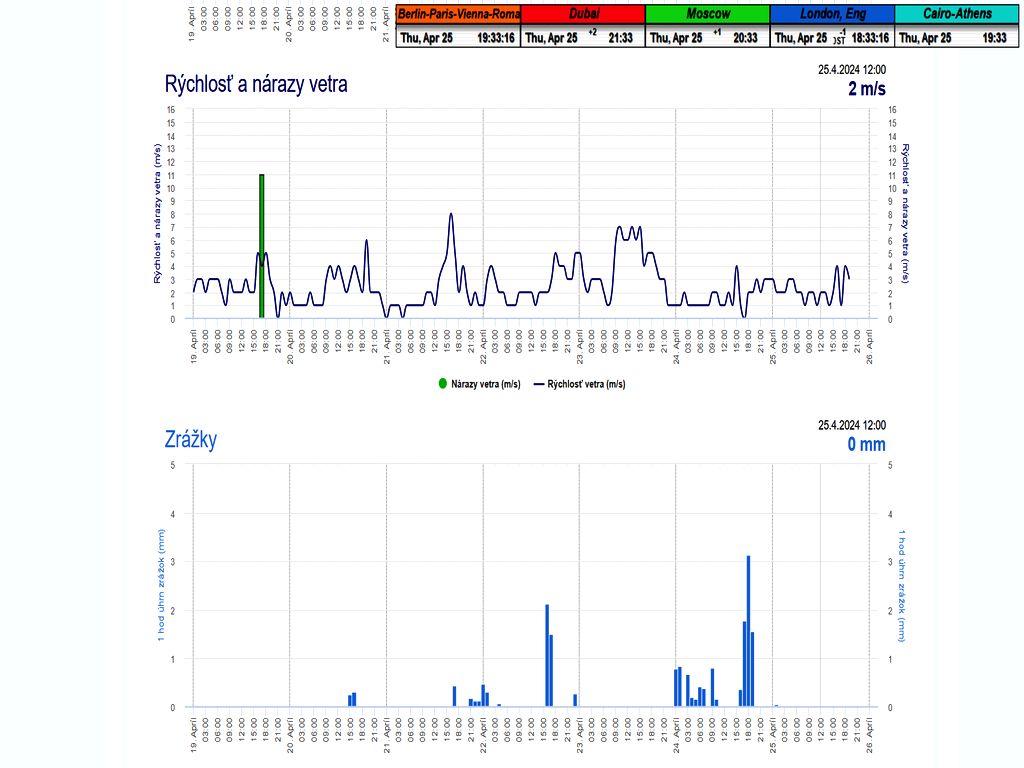This screenshot has width=1024, height=768.
Task: Click the Dubai time showing 21:33
Action: 620,38
